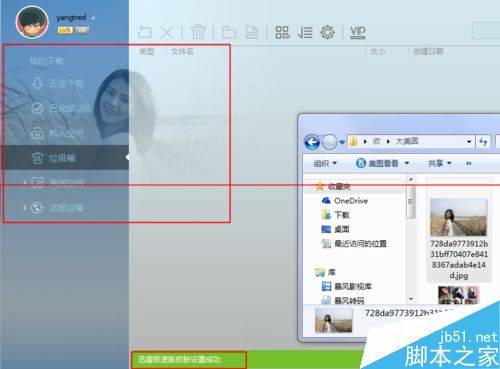Select 库 in Explorer navigation pane
The width and height of the screenshot is (500, 369).
[x=331, y=272]
